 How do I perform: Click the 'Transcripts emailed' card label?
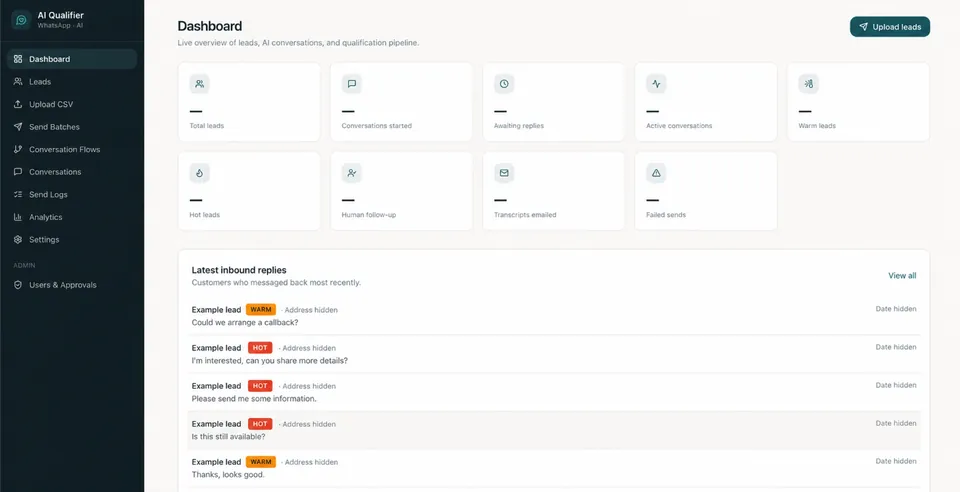[525, 215]
